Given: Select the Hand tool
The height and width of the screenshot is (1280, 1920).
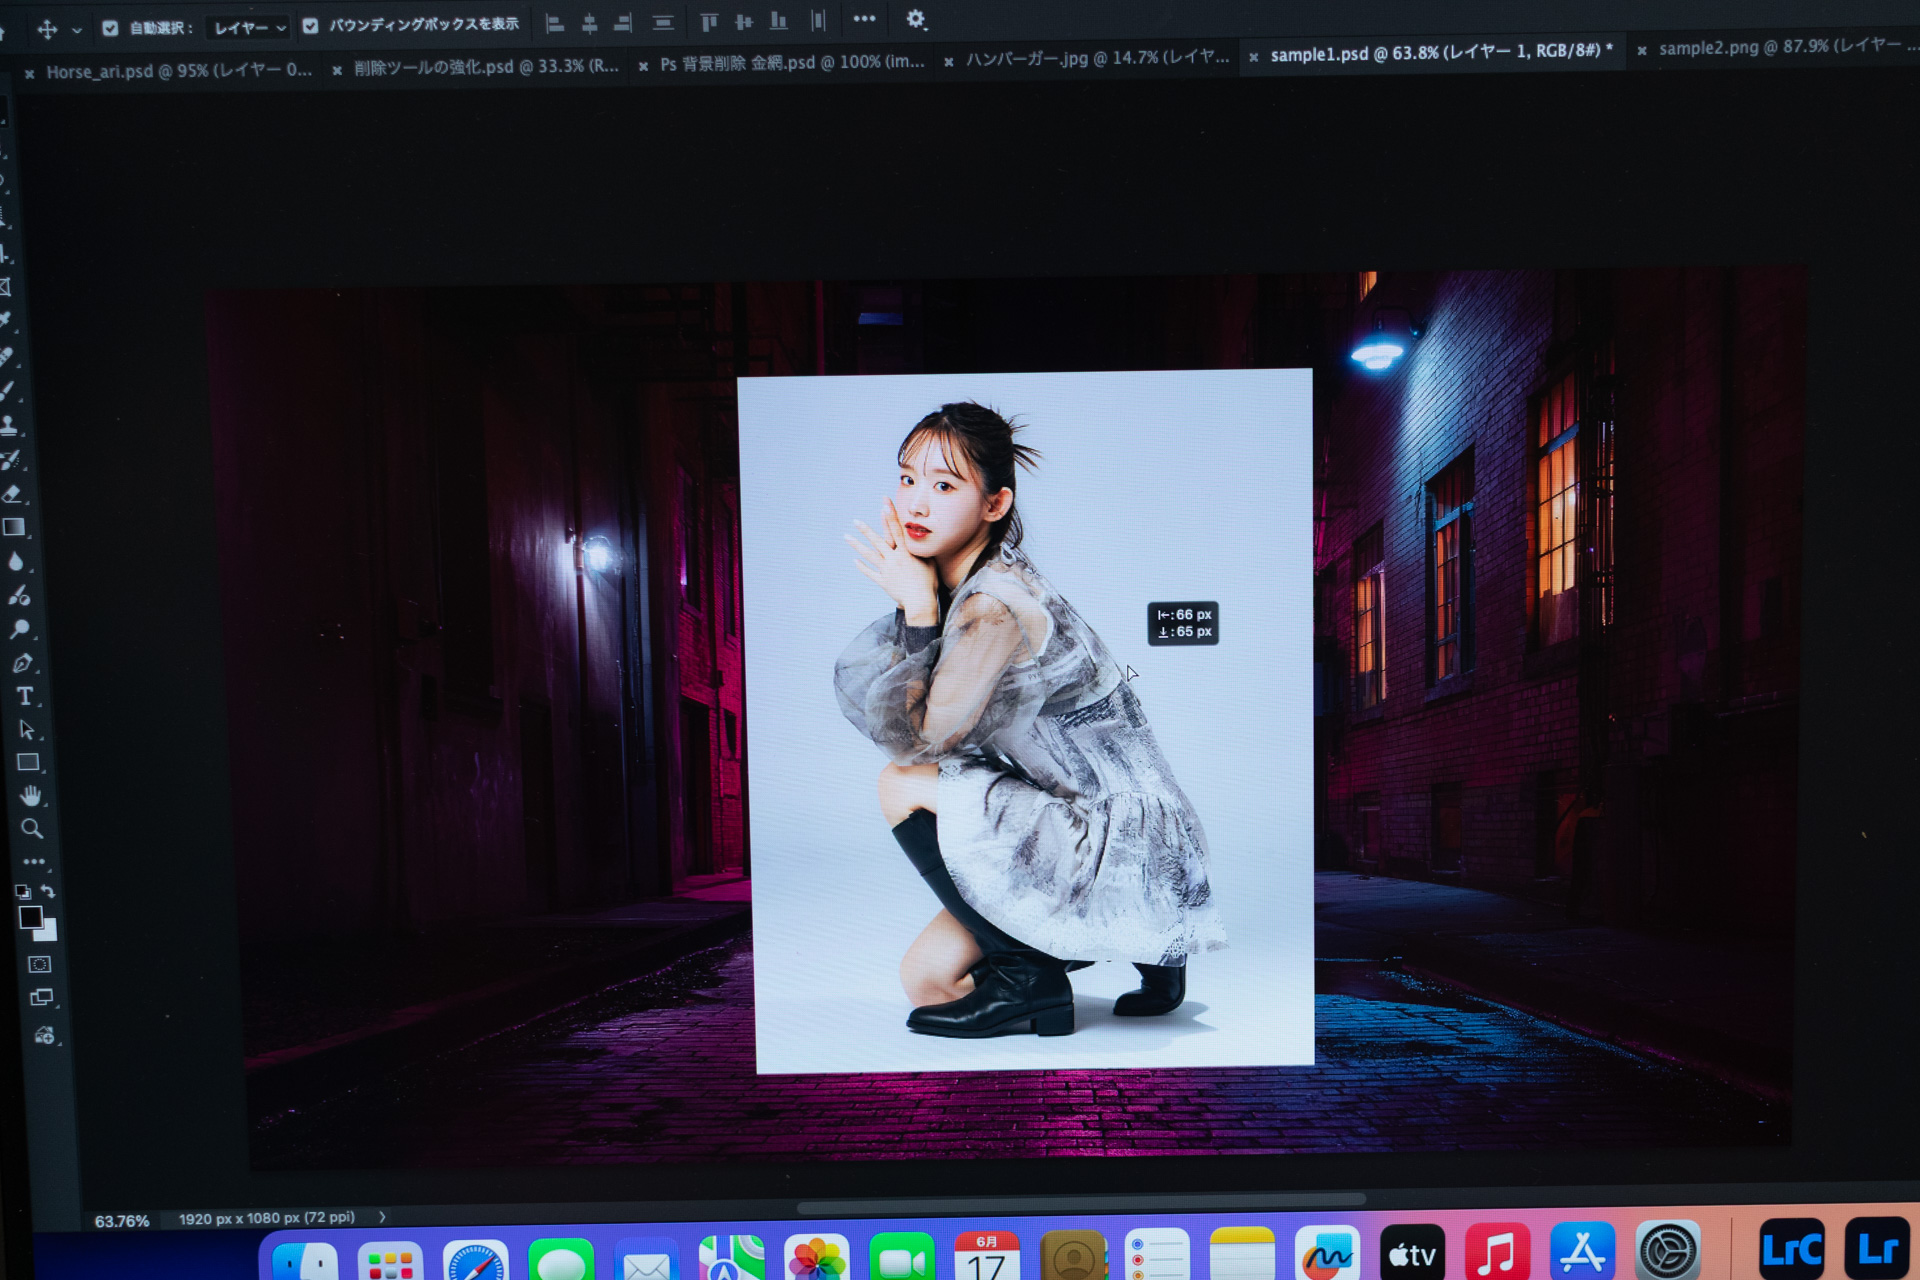Looking at the screenshot, I should click(x=31, y=795).
